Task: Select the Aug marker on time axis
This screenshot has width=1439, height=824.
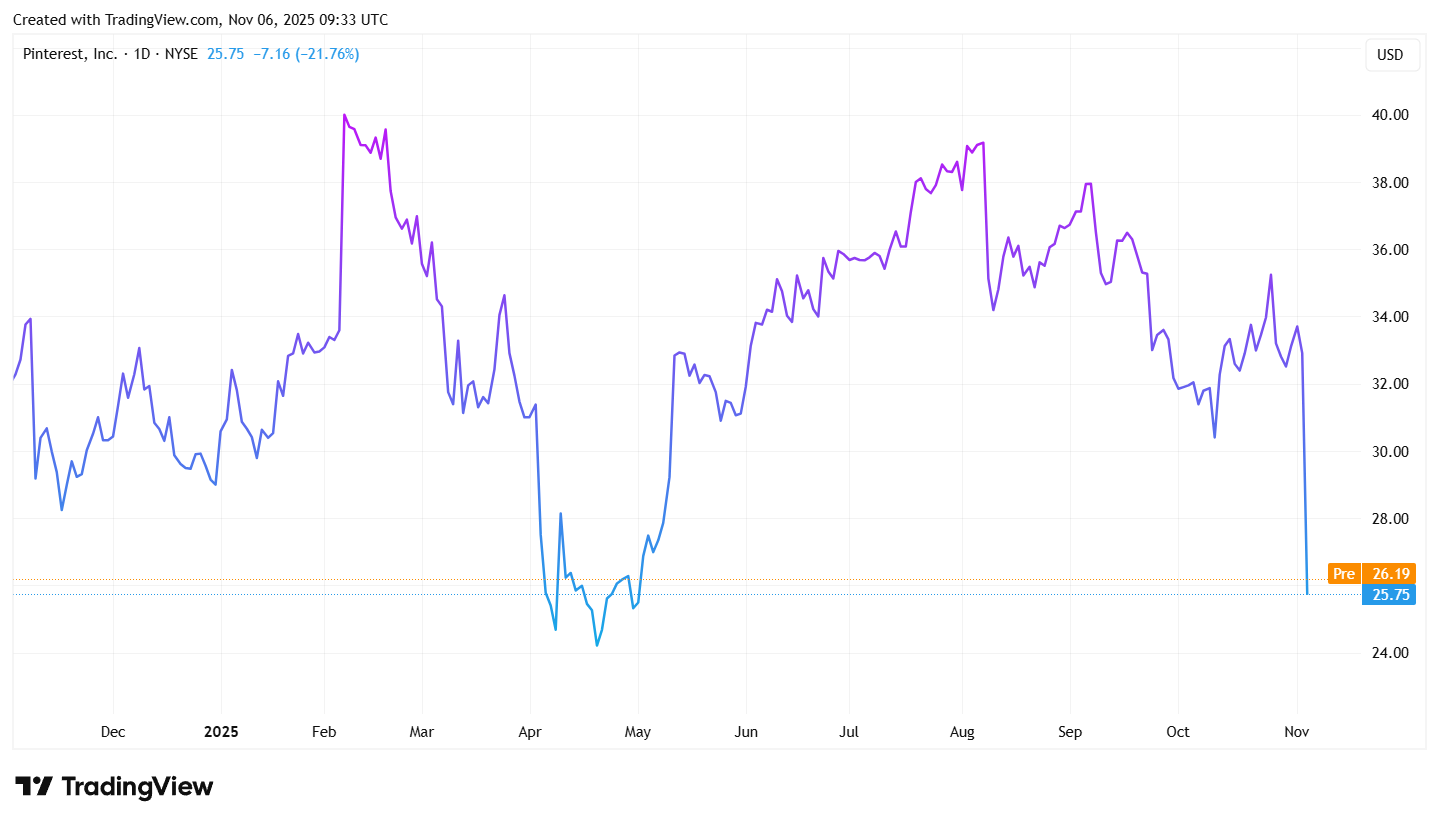Action: (x=962, y=732)
